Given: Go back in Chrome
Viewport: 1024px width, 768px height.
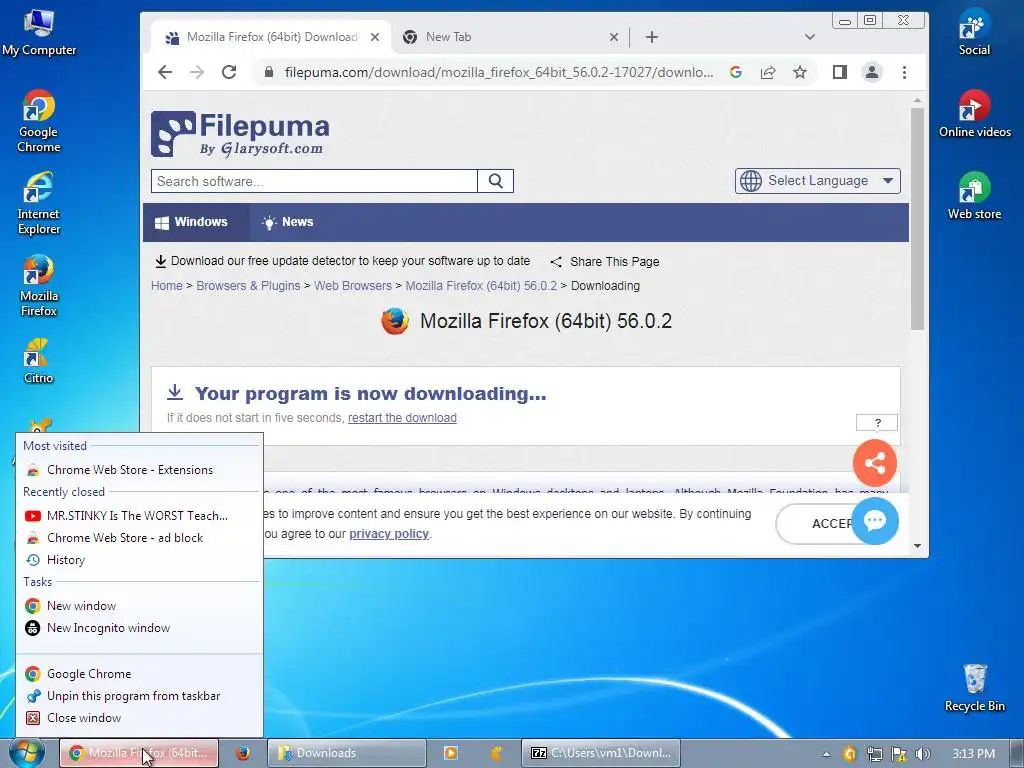Looking at the screenshot, I should 165,72.
